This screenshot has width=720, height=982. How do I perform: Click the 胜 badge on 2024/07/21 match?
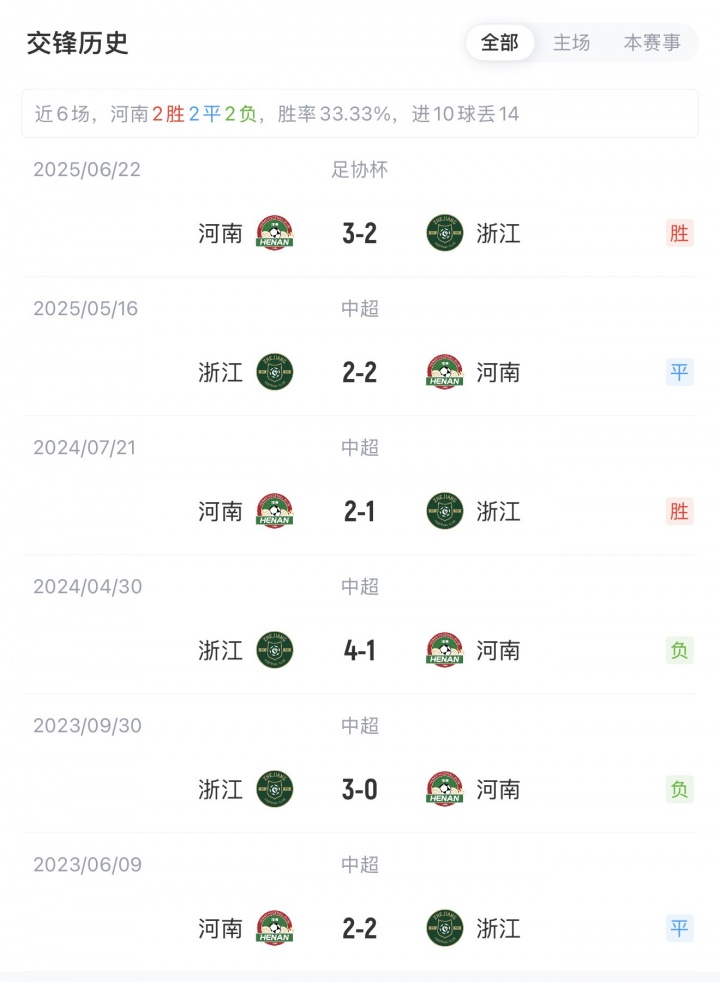(x=680, y=511)
